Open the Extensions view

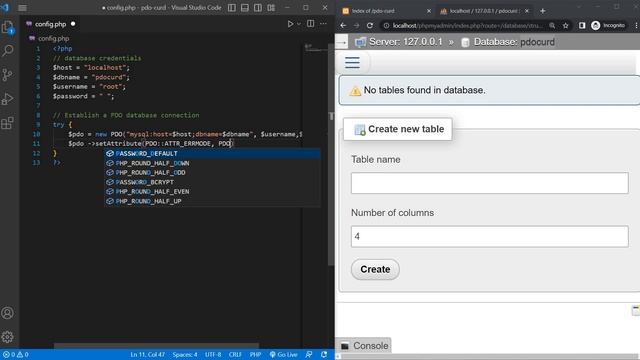[x=8, y=123]
